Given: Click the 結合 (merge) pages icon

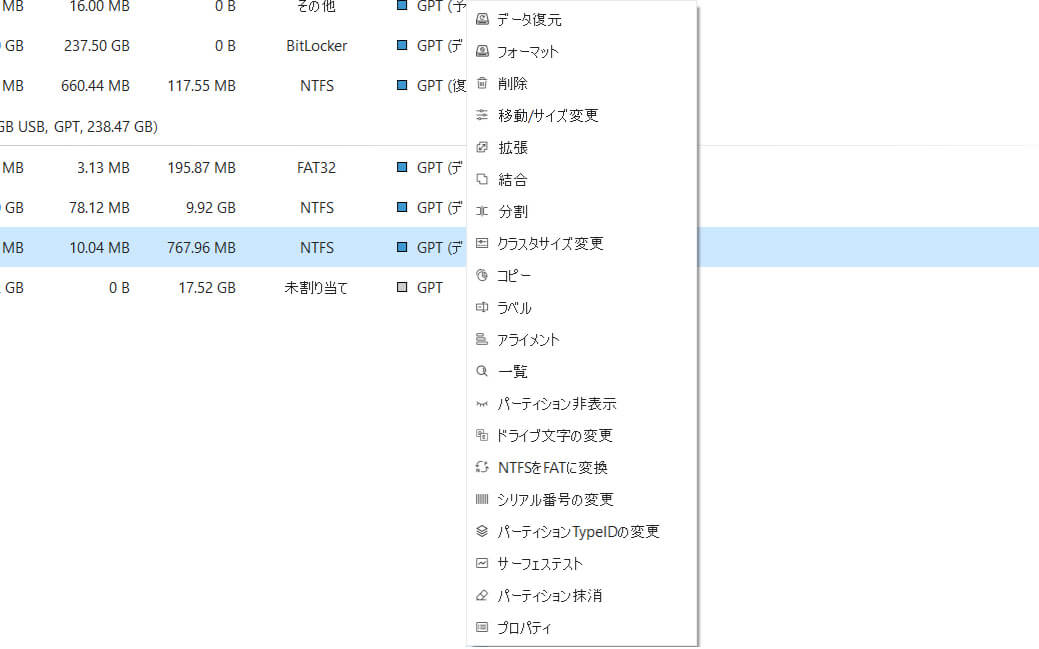Looking at the screenshot, I should pos(482,179).
